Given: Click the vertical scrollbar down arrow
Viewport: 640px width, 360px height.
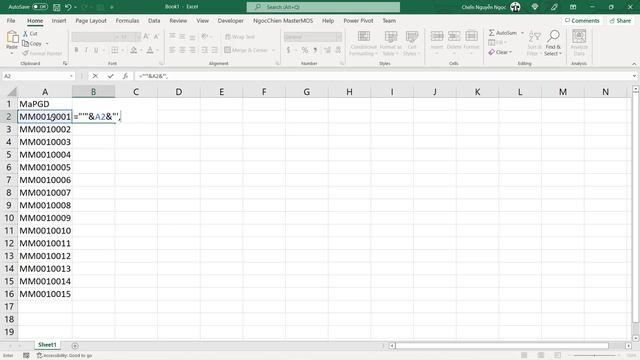Looking at the screenshot, I should [x=636, y=338].
